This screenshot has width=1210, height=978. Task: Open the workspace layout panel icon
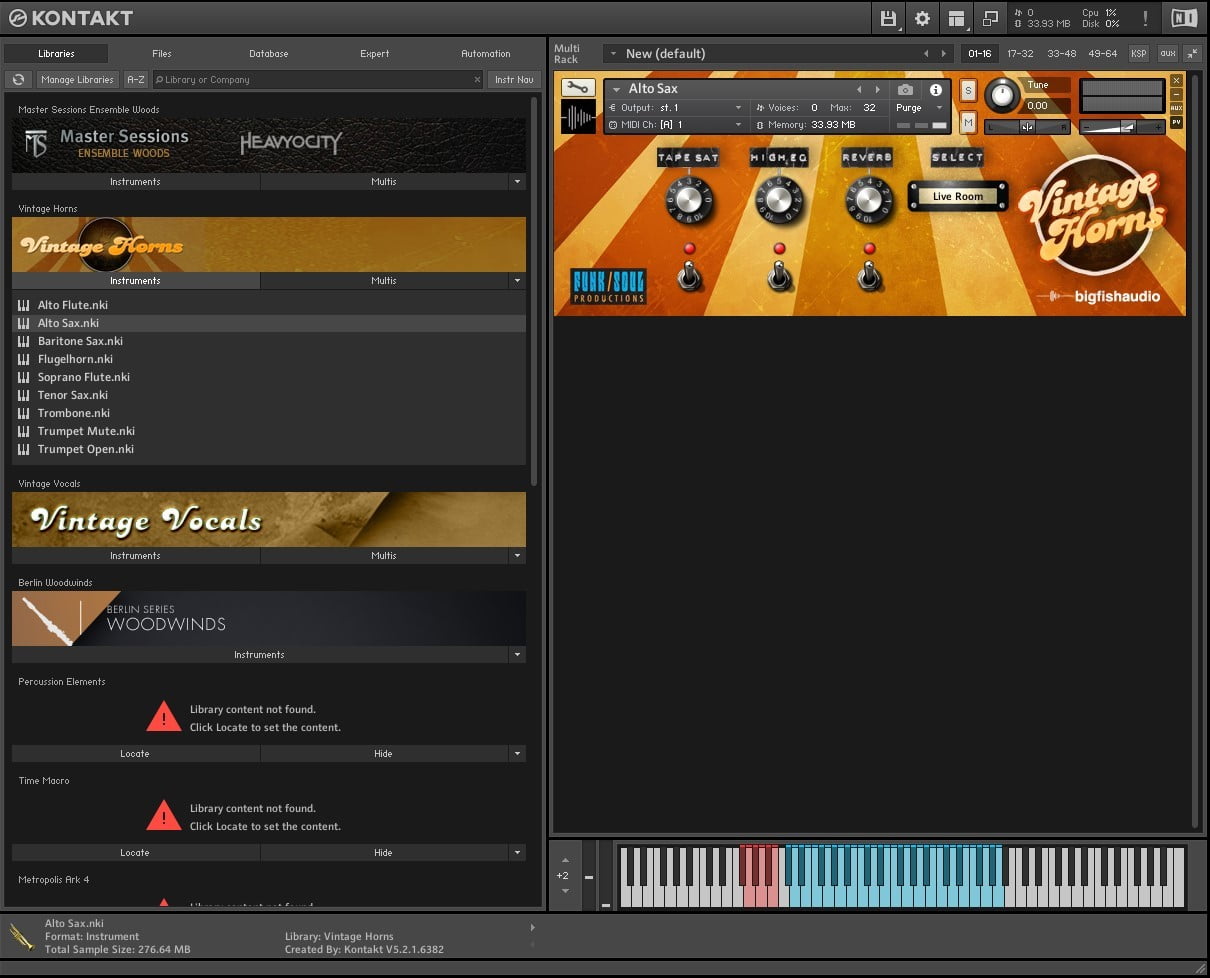coord(956,18)
